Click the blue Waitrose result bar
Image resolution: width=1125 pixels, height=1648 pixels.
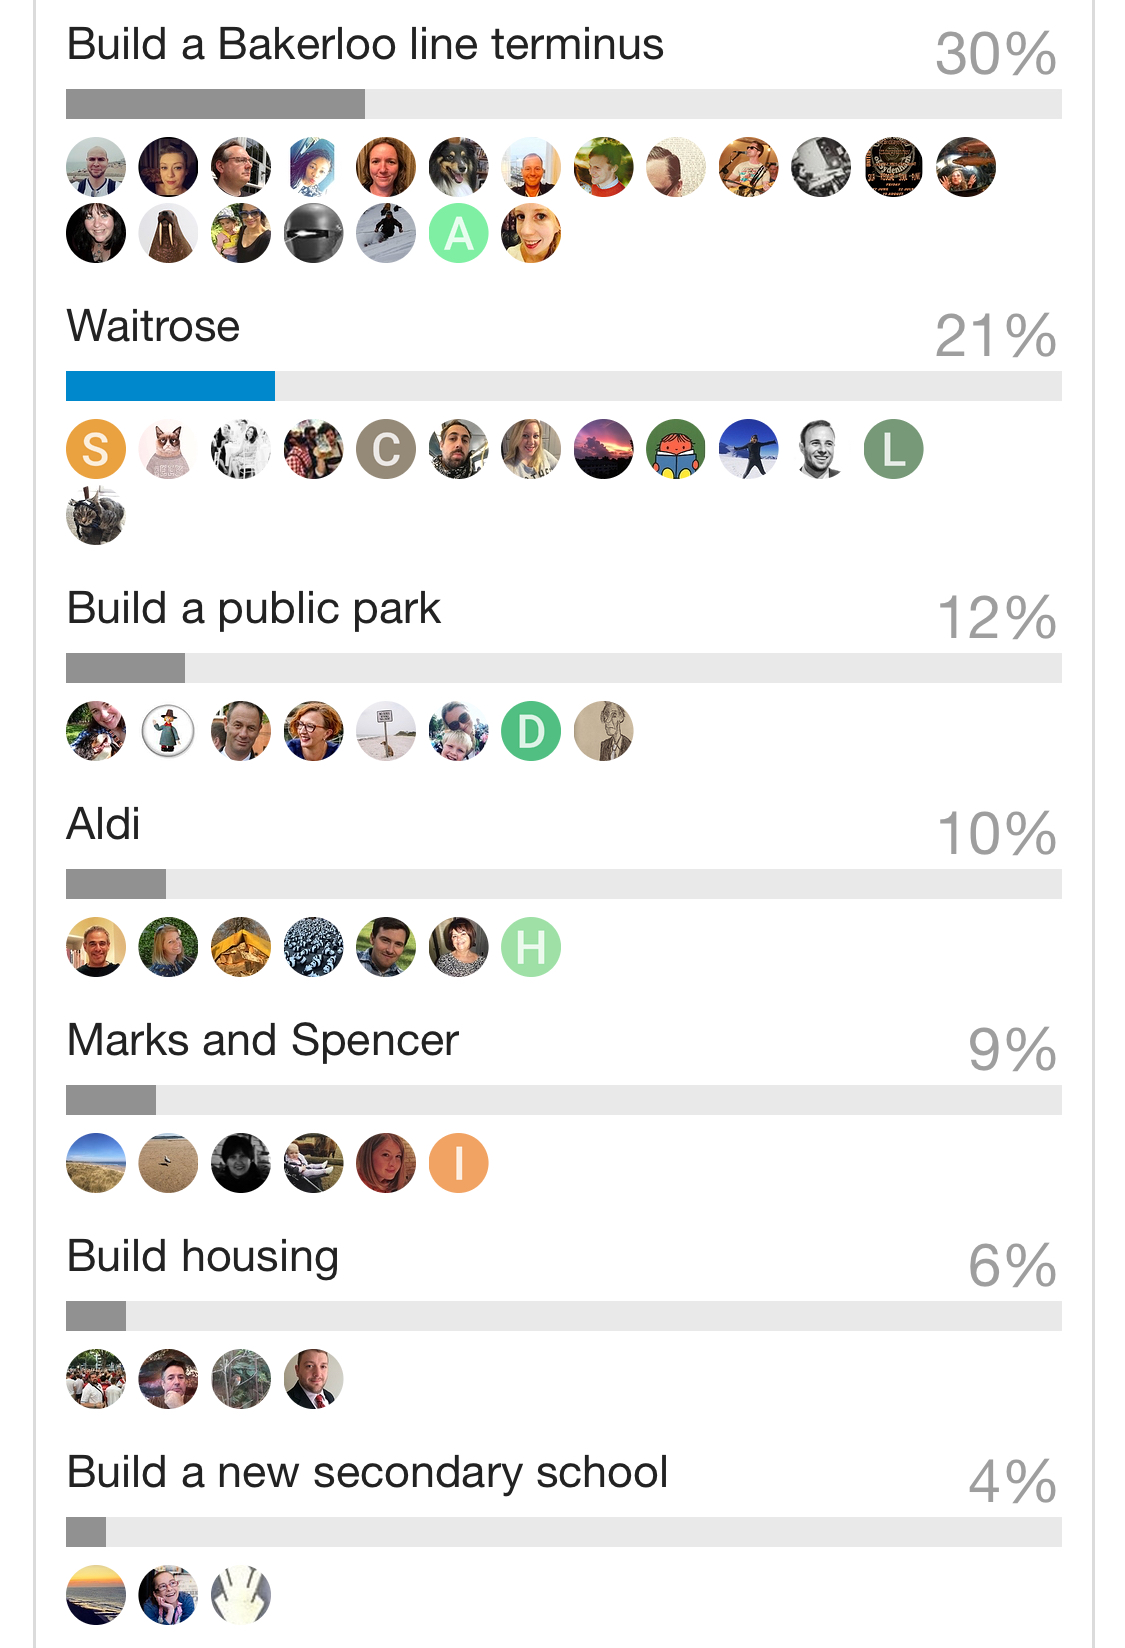[170, 386]
